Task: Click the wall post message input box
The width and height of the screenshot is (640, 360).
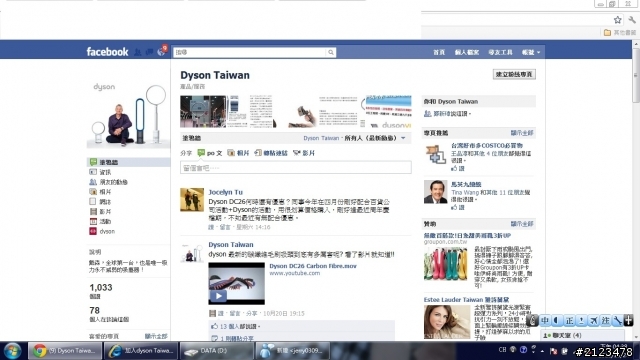Action: click(x=296, y=168)
